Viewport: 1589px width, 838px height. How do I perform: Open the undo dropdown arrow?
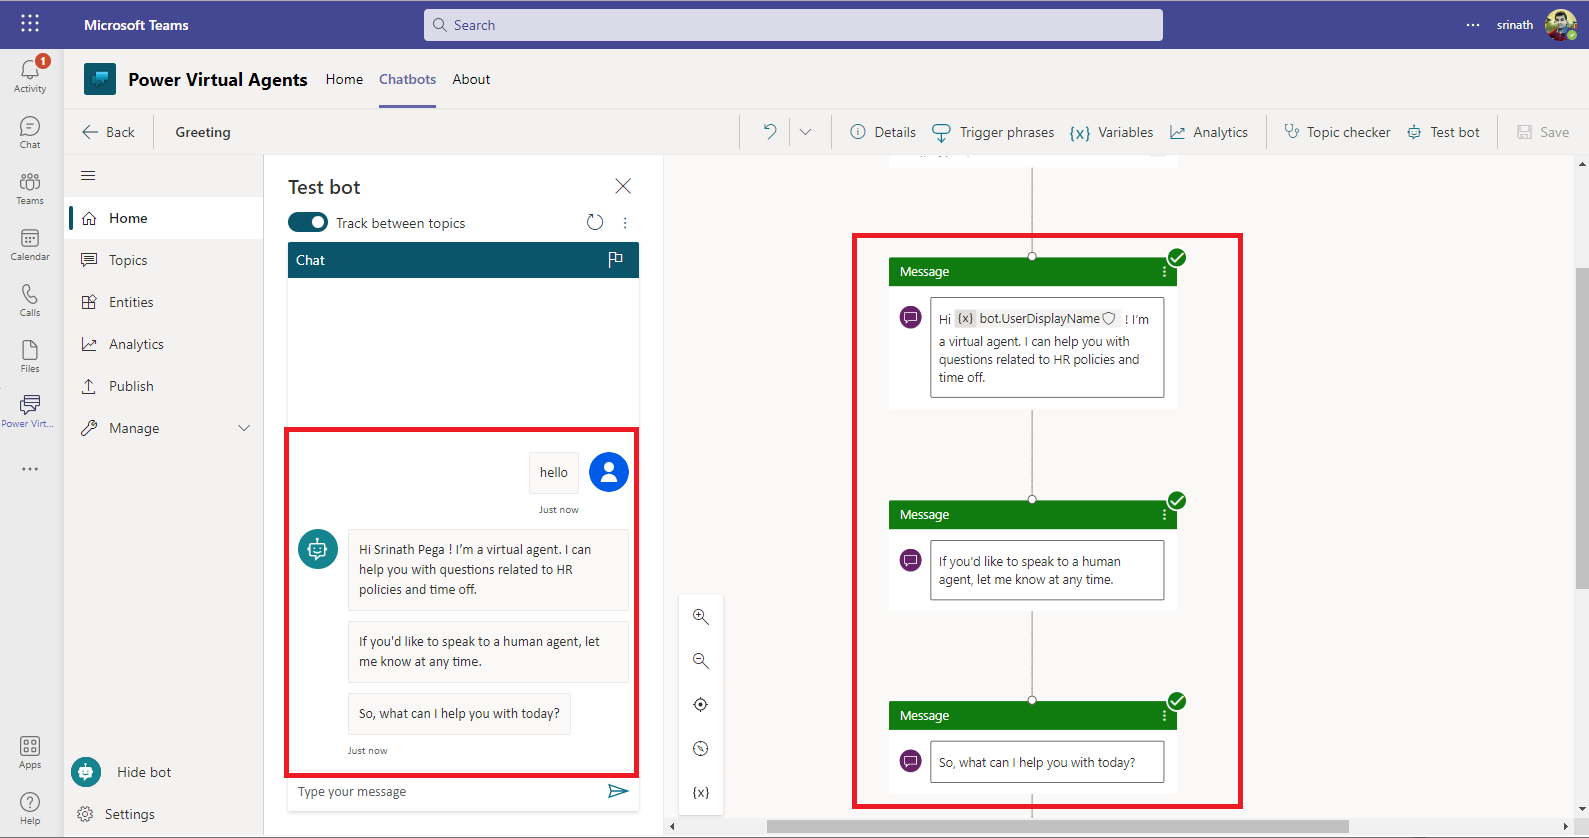pyautogui.click(x=805, y=132)
